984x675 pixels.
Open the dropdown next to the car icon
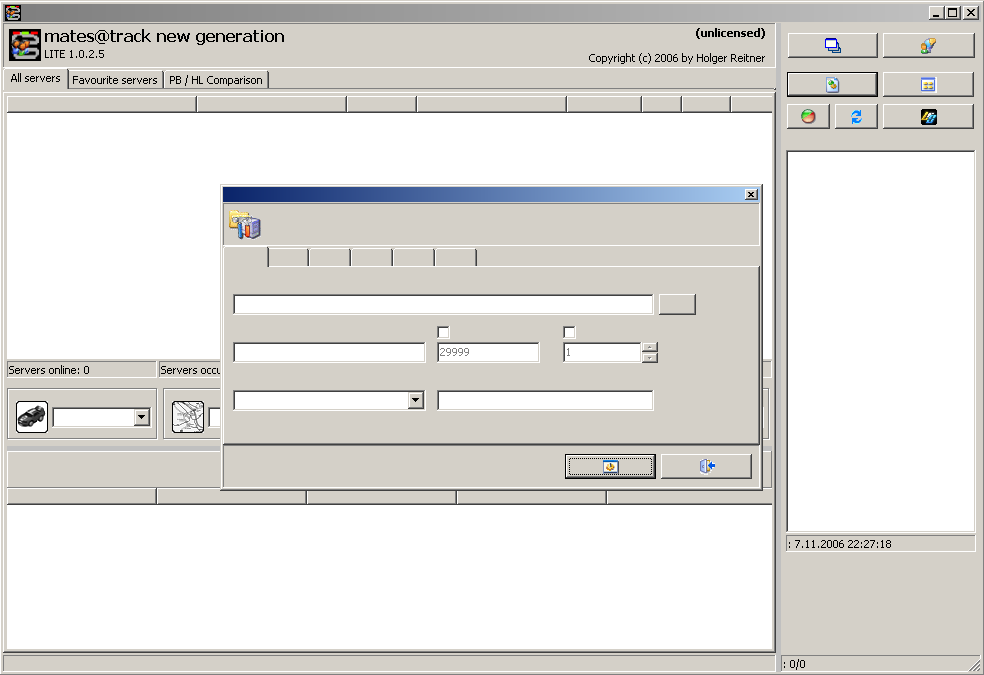[x=142, y=417]
